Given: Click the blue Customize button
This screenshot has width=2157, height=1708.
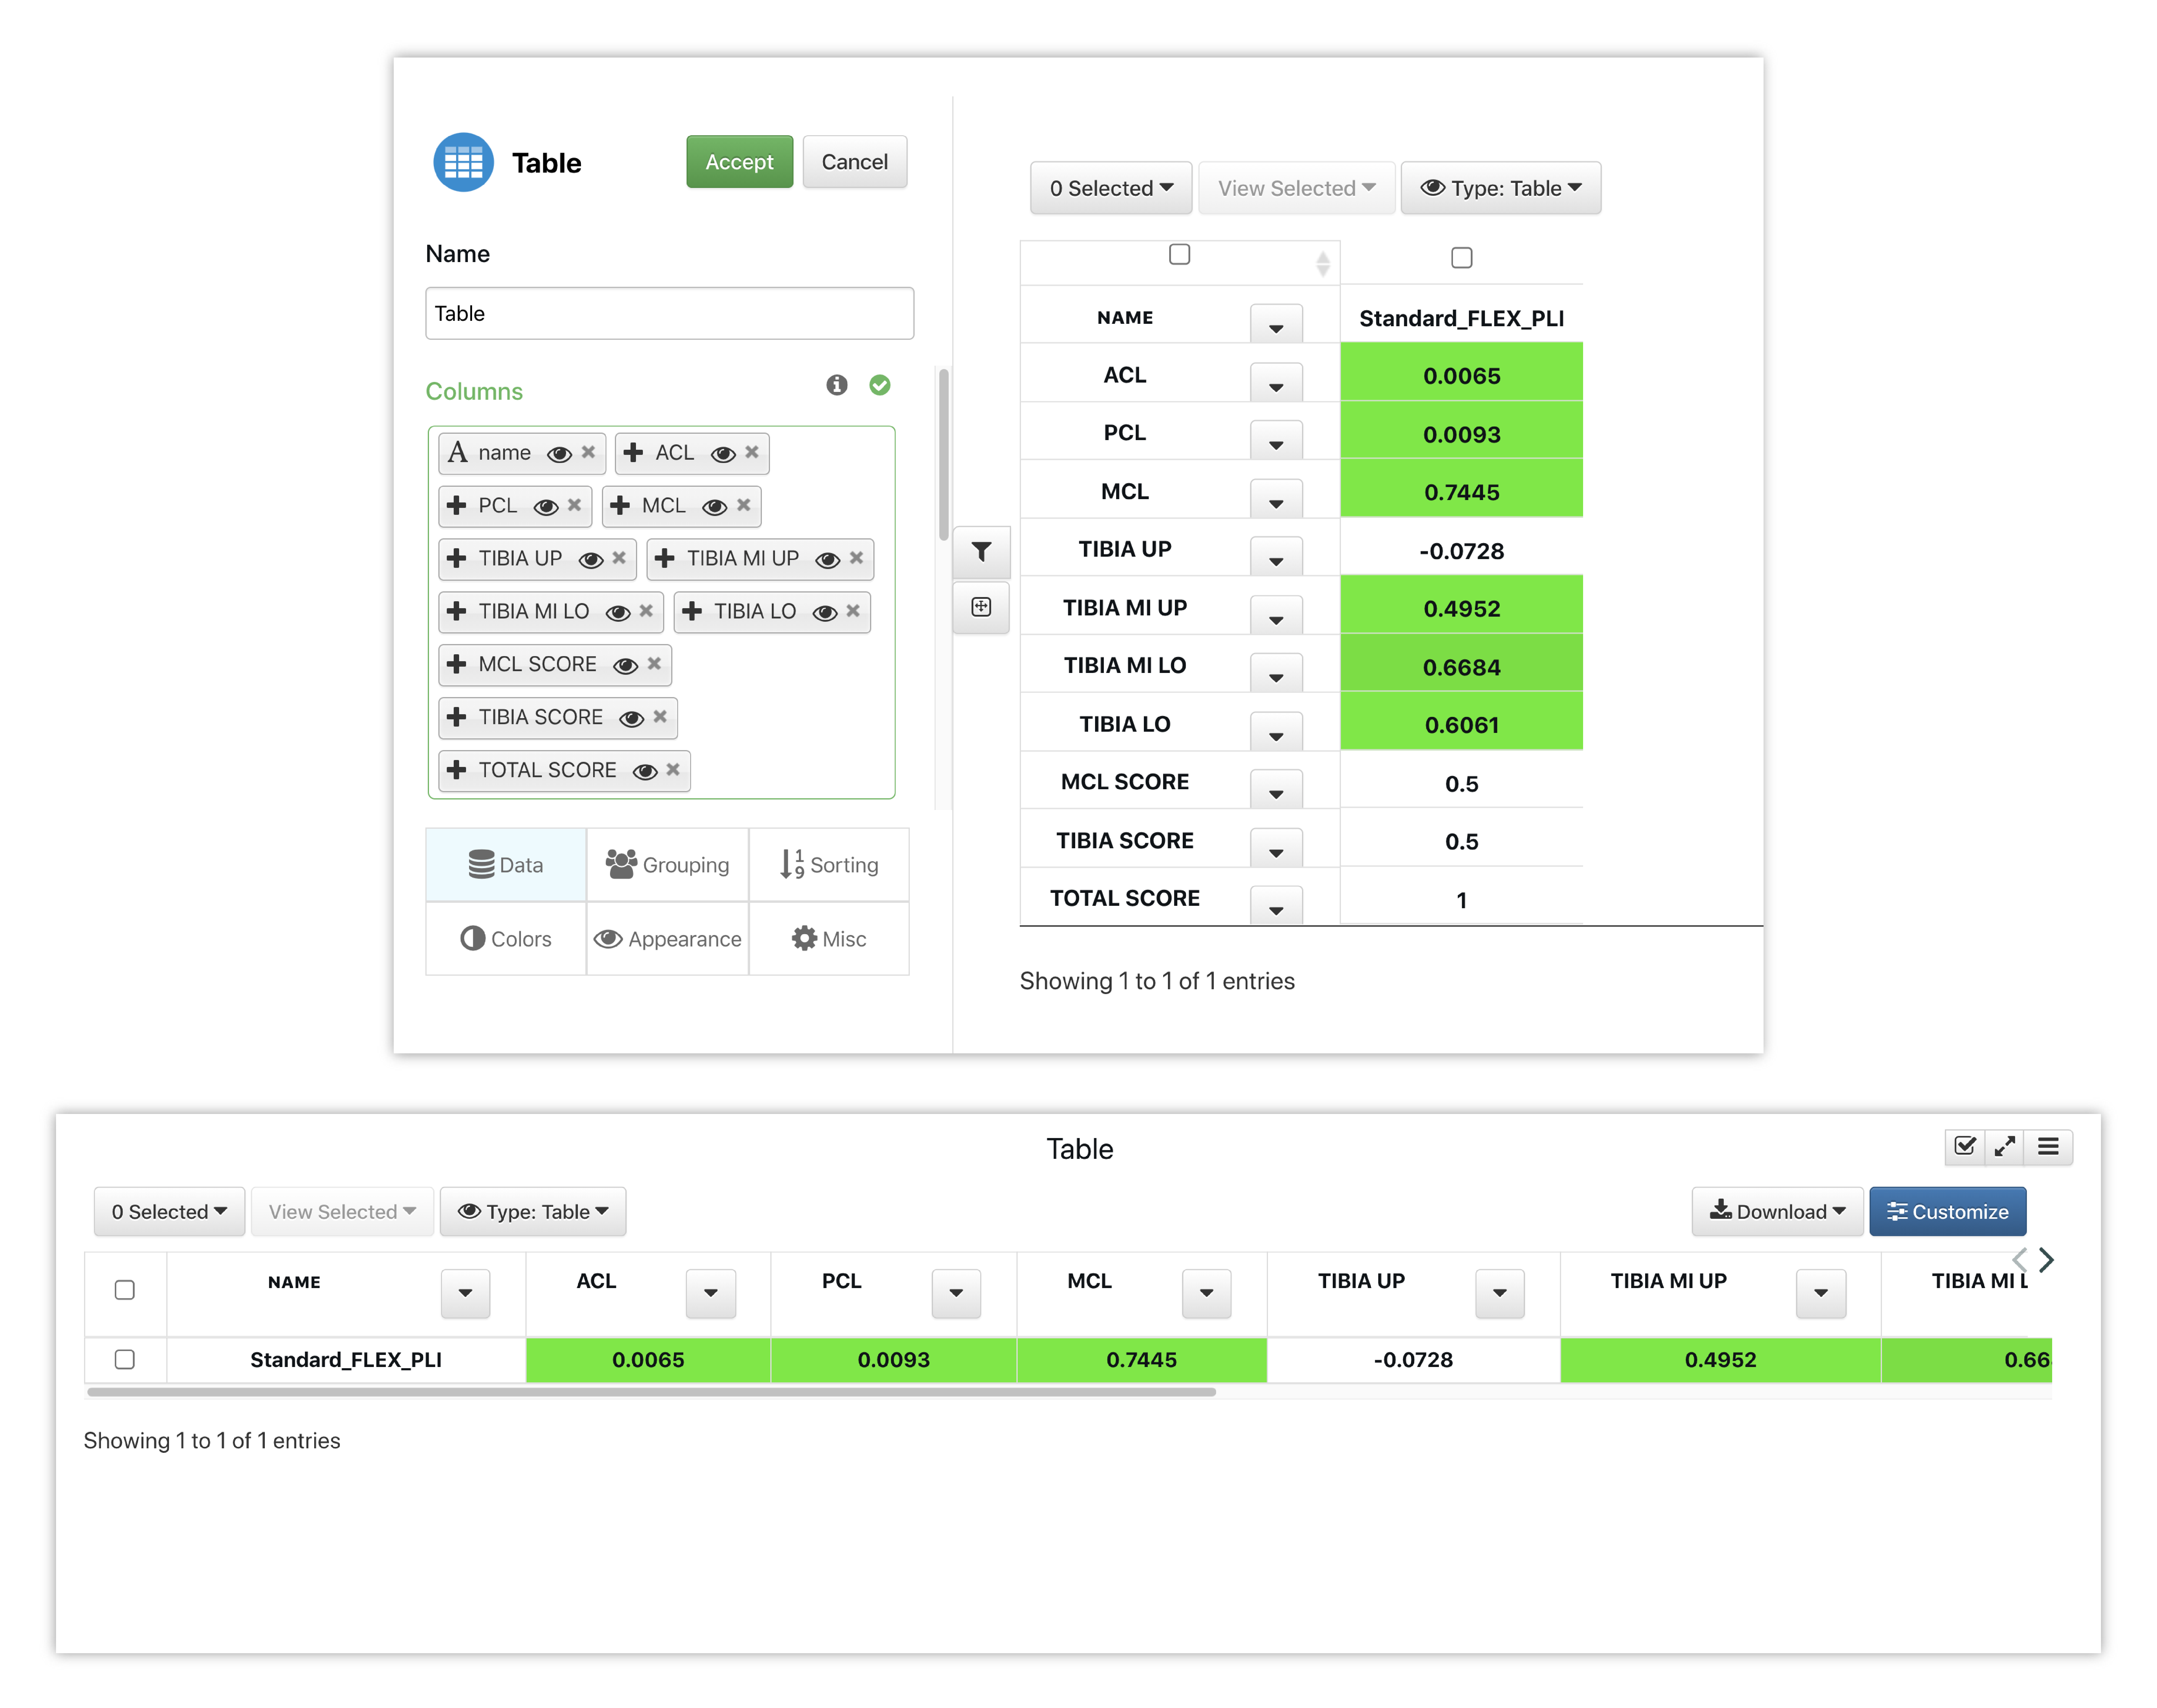Looking at the screenshot, I should click(1948, 1212).
